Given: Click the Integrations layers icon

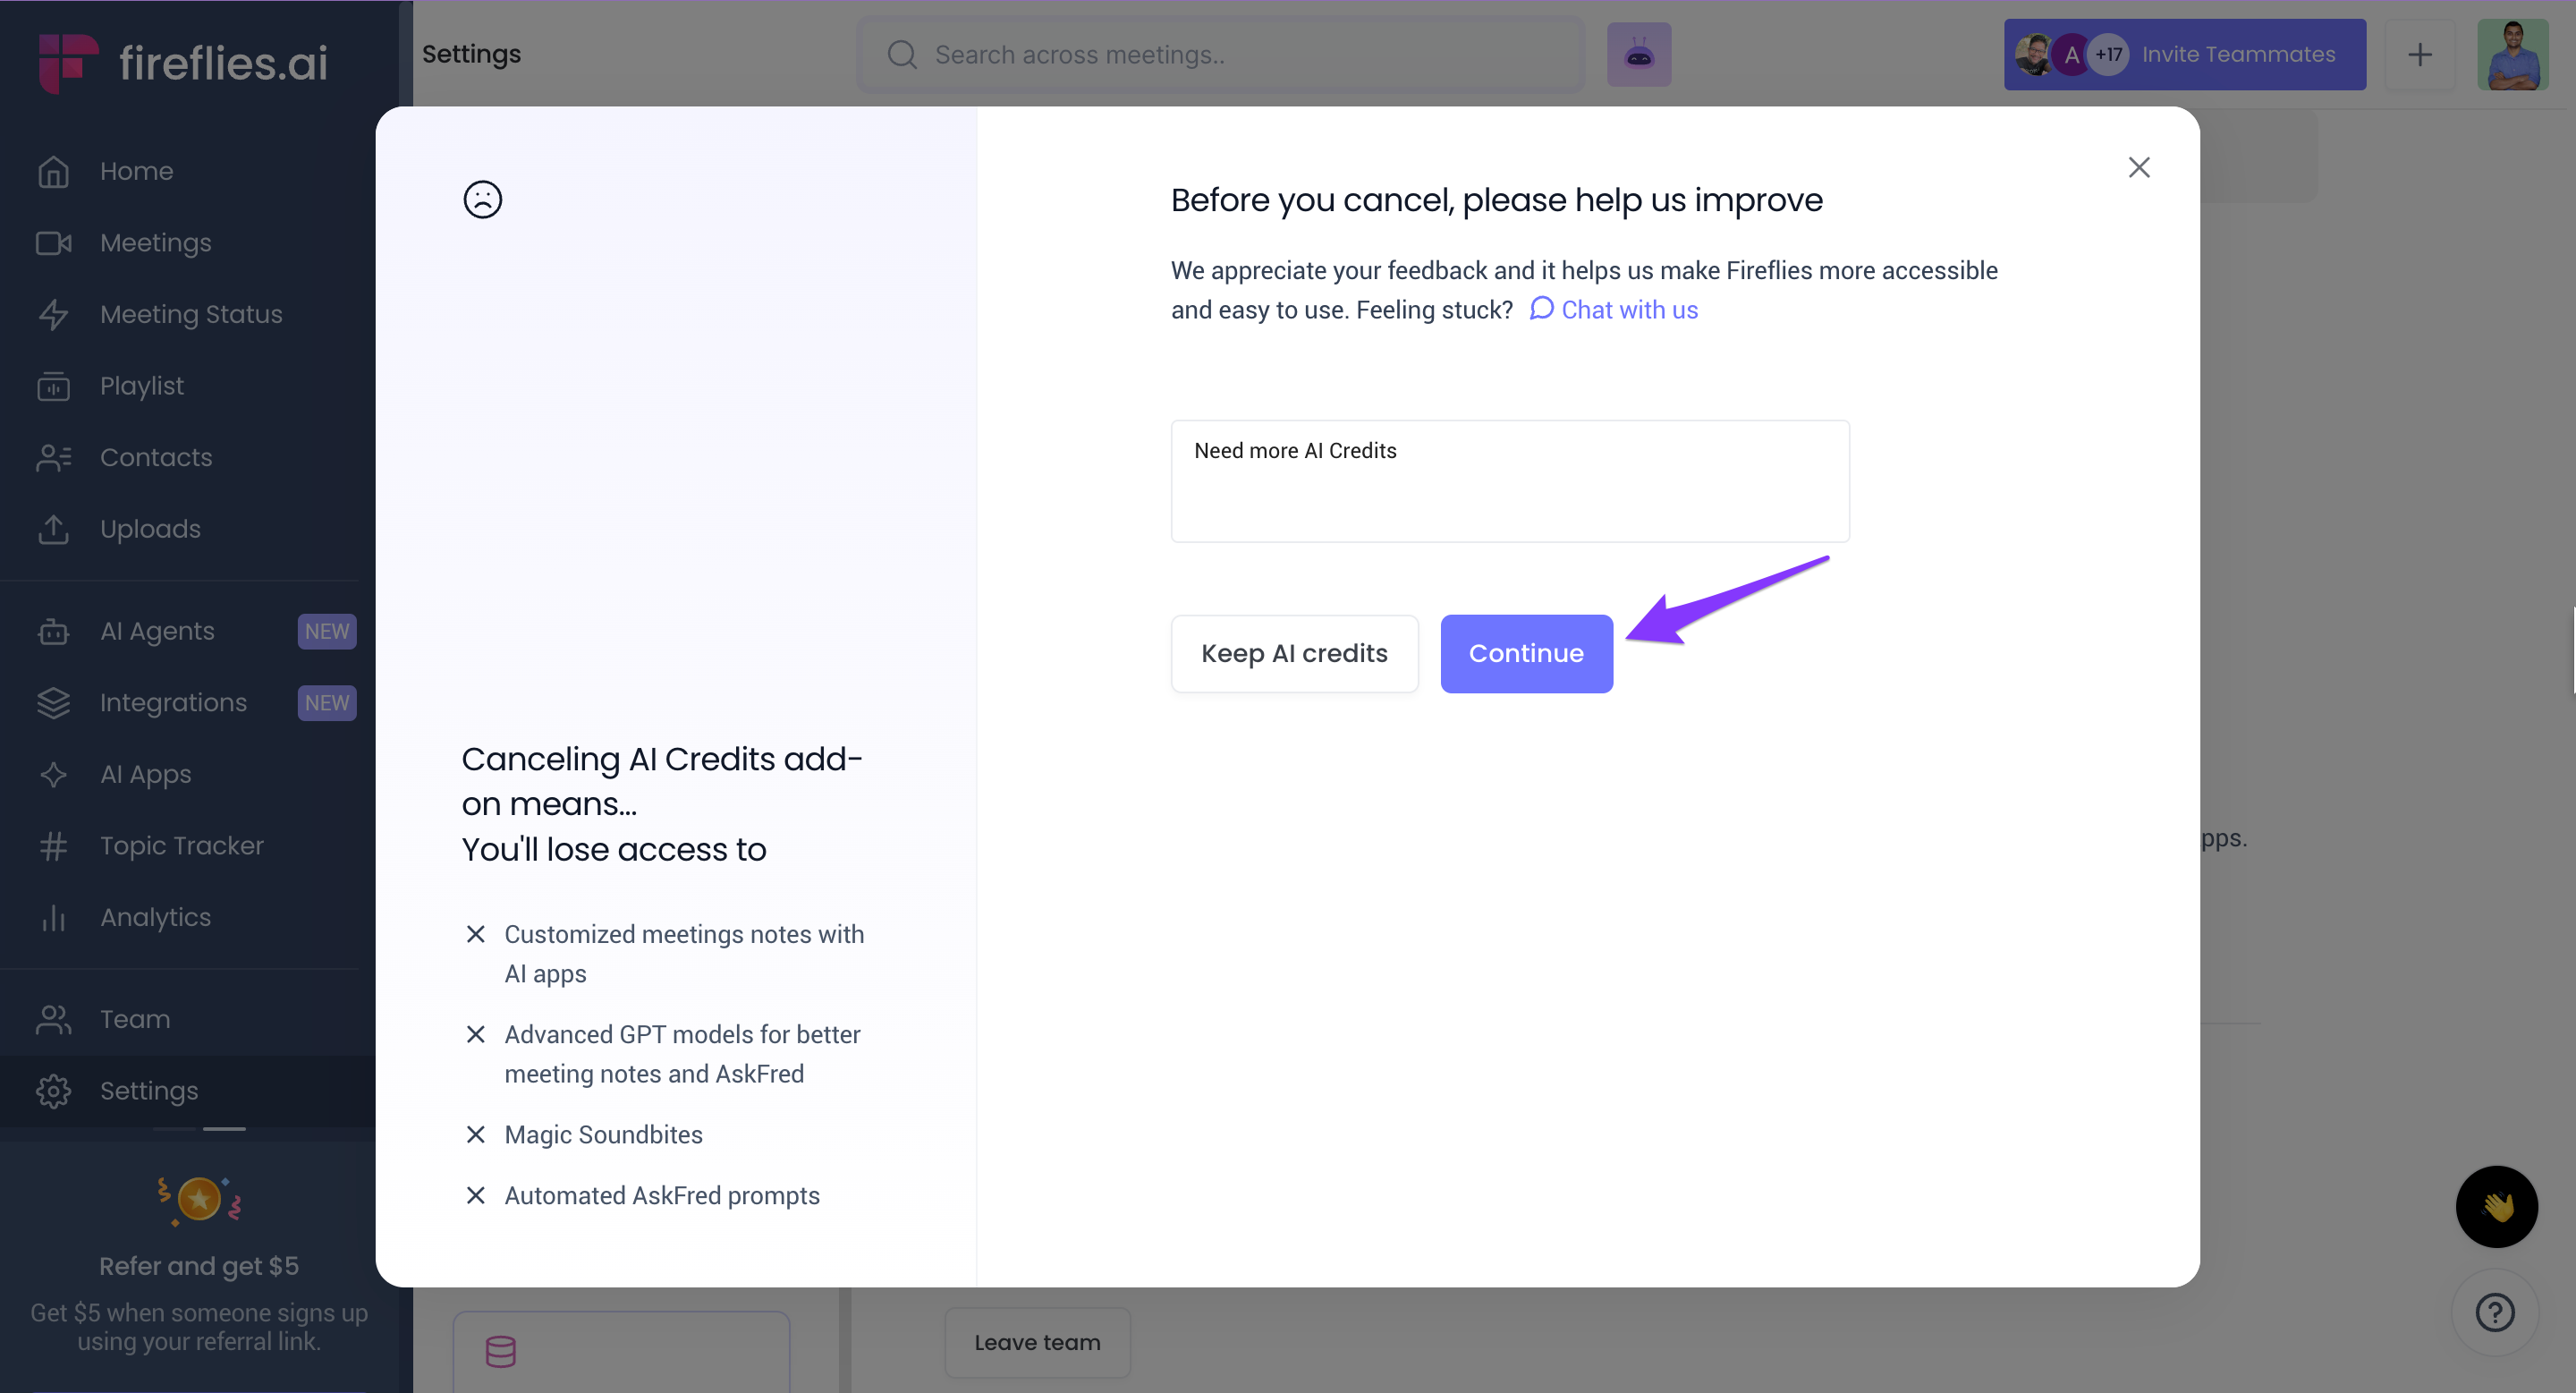Looking at the screenshot, I should [53, 703].
